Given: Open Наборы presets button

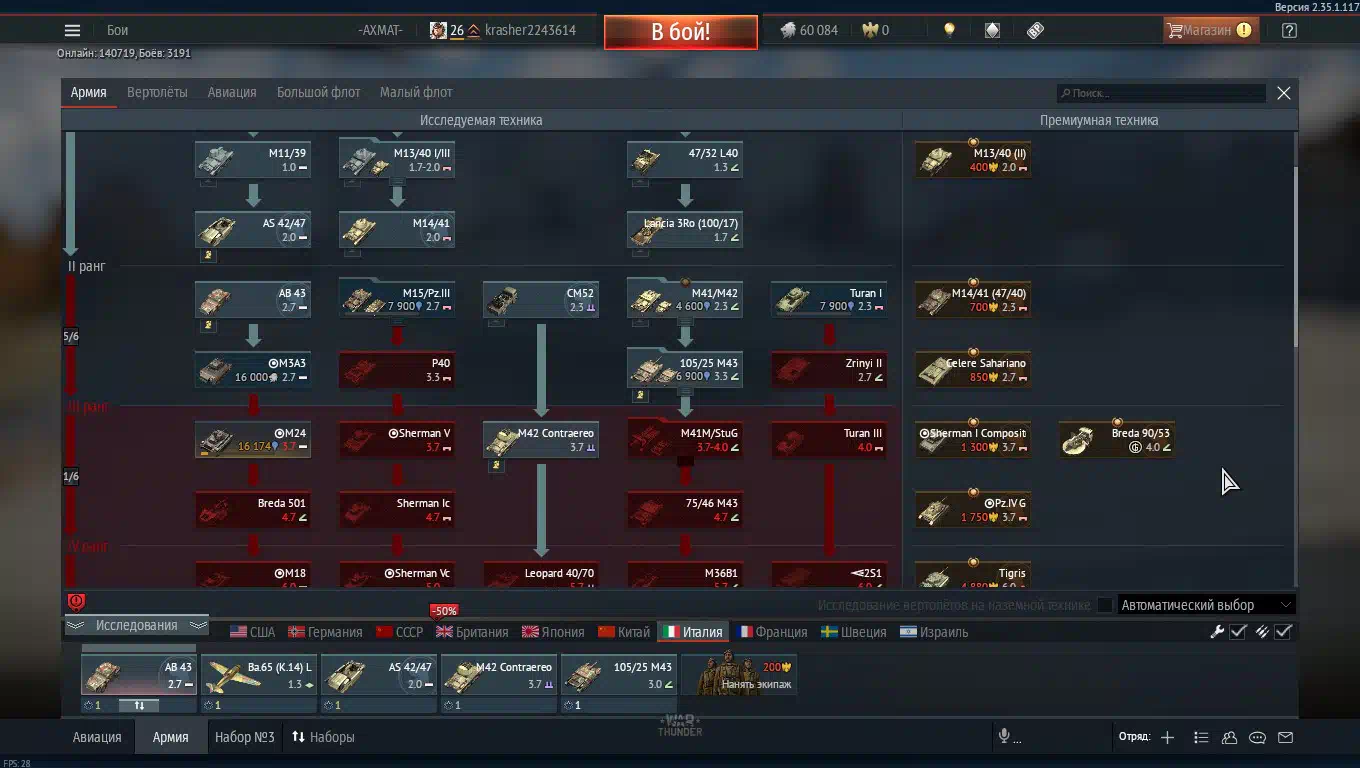Looking at the screenshot, I should point(323,737).
